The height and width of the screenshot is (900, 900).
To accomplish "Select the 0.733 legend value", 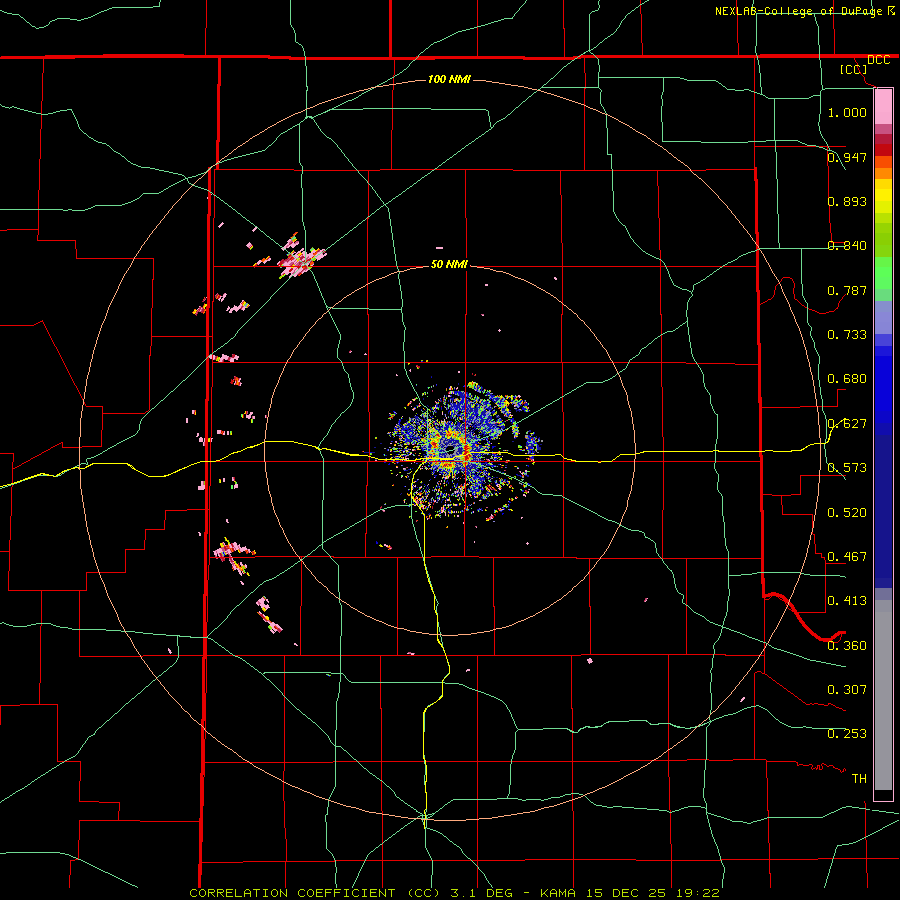I will click(847, 334).
